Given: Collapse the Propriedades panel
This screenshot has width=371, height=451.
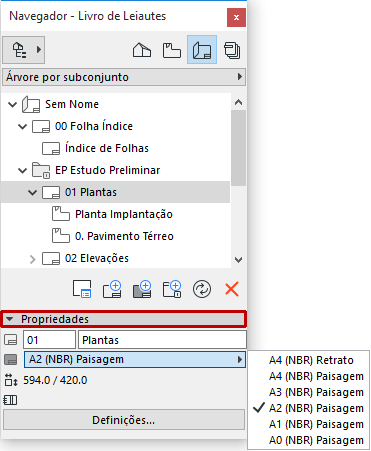Looking at the screenshot, I should pos(124,319).
